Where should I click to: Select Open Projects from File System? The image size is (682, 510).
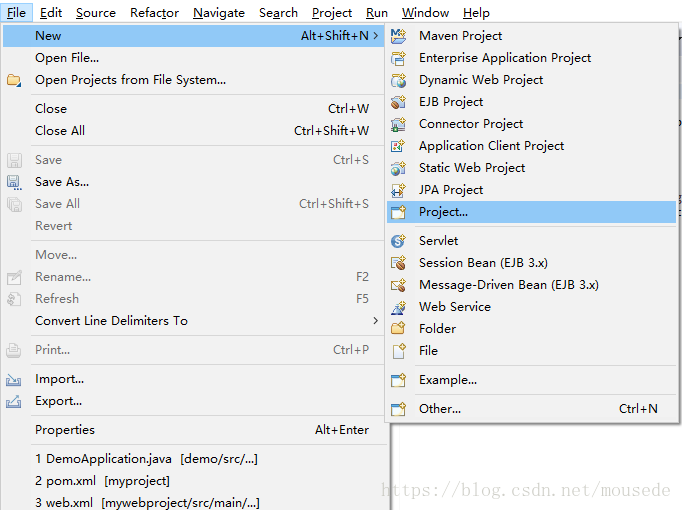click(x=130, y=80)
